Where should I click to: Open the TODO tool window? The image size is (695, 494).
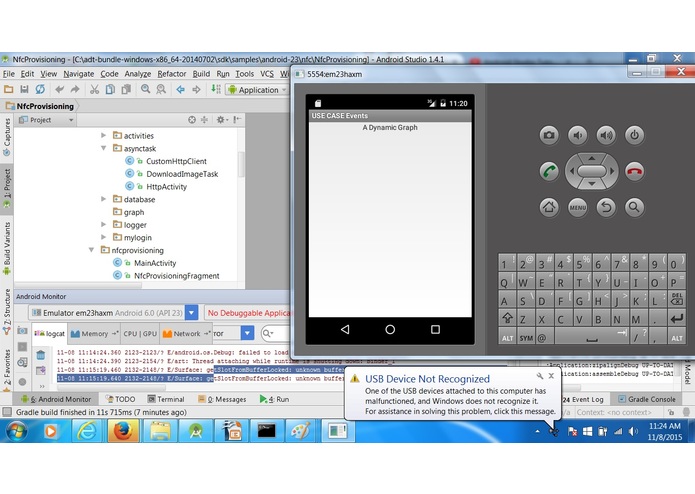point(120,399)
